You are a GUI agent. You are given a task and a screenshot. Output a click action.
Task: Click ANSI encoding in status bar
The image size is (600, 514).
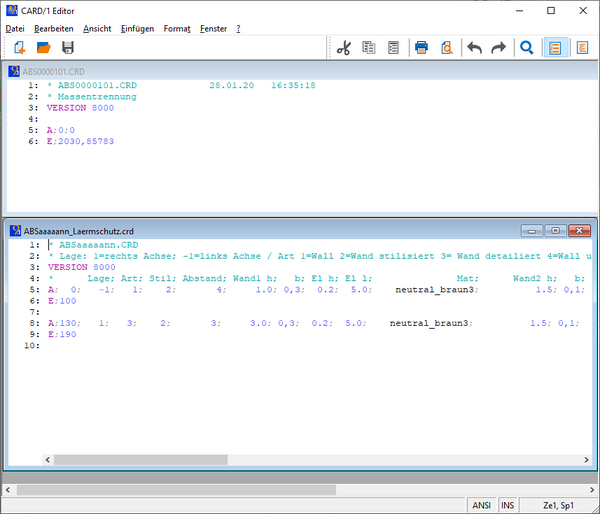point(481,506)
